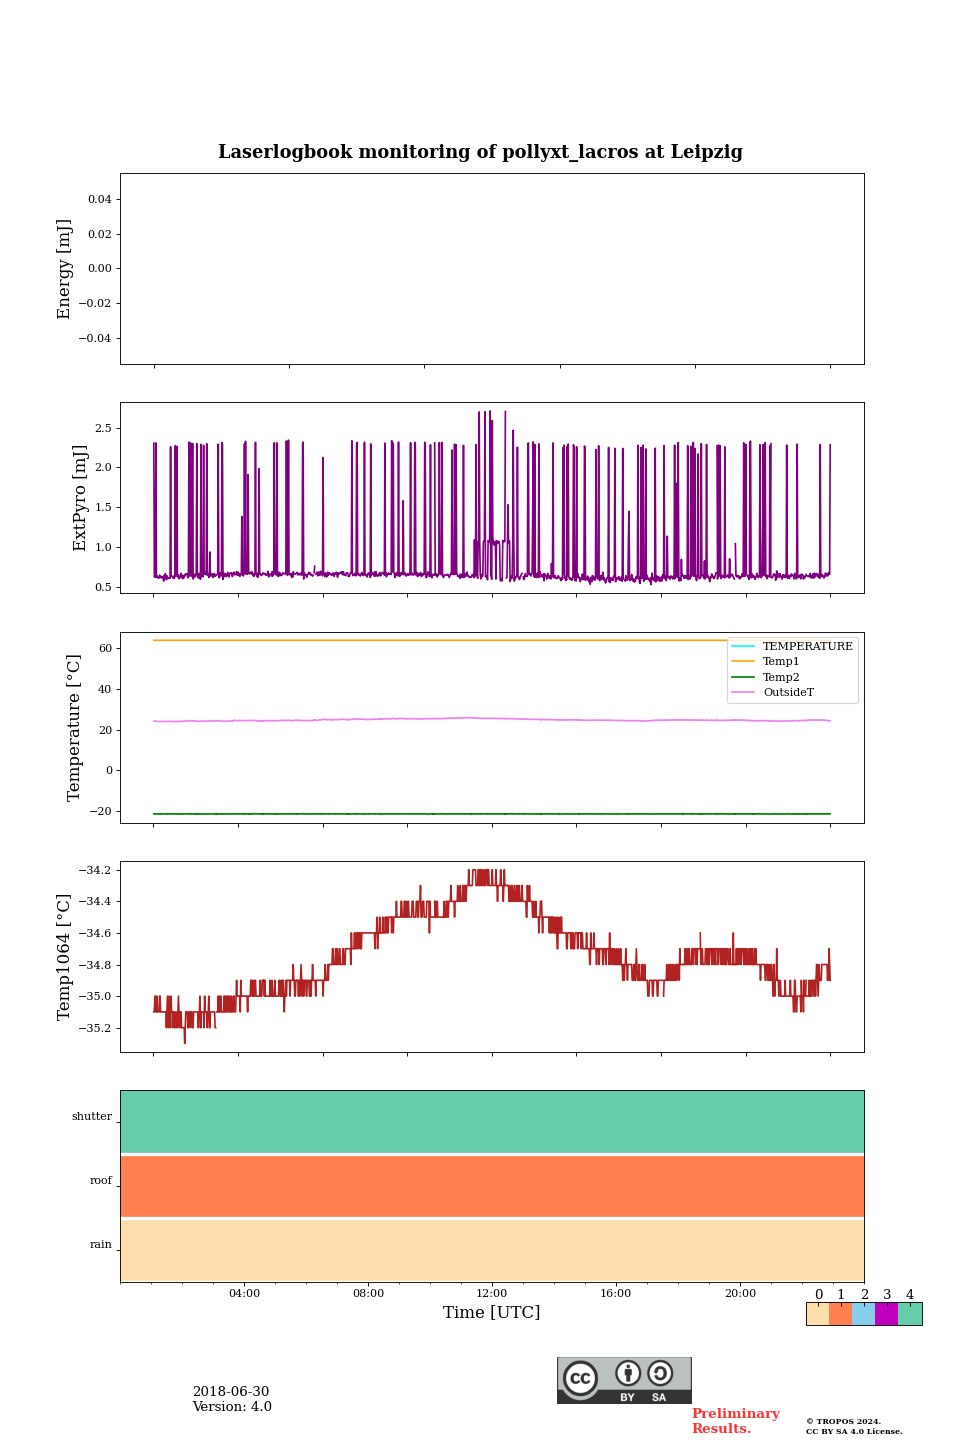Viewport: 960px width, 1440px height.
Task: Click the '12:00' time tick label
Action: [x=492, y=1293]
